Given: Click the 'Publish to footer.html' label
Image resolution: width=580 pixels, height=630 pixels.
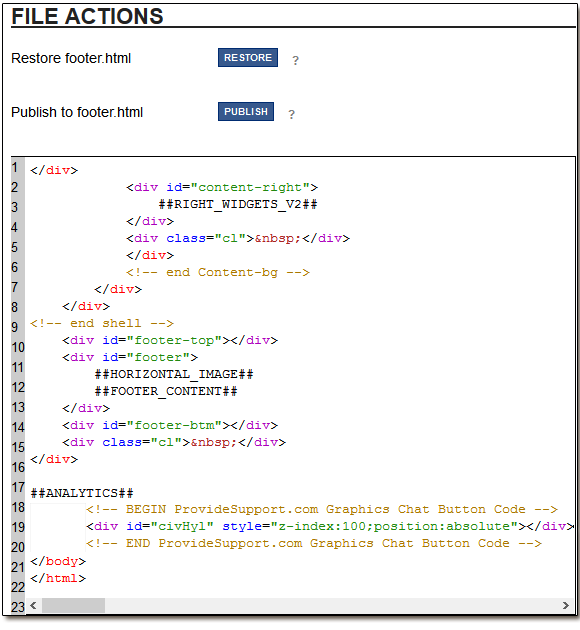Looking at the screenshot, I should tap(77, 112).
